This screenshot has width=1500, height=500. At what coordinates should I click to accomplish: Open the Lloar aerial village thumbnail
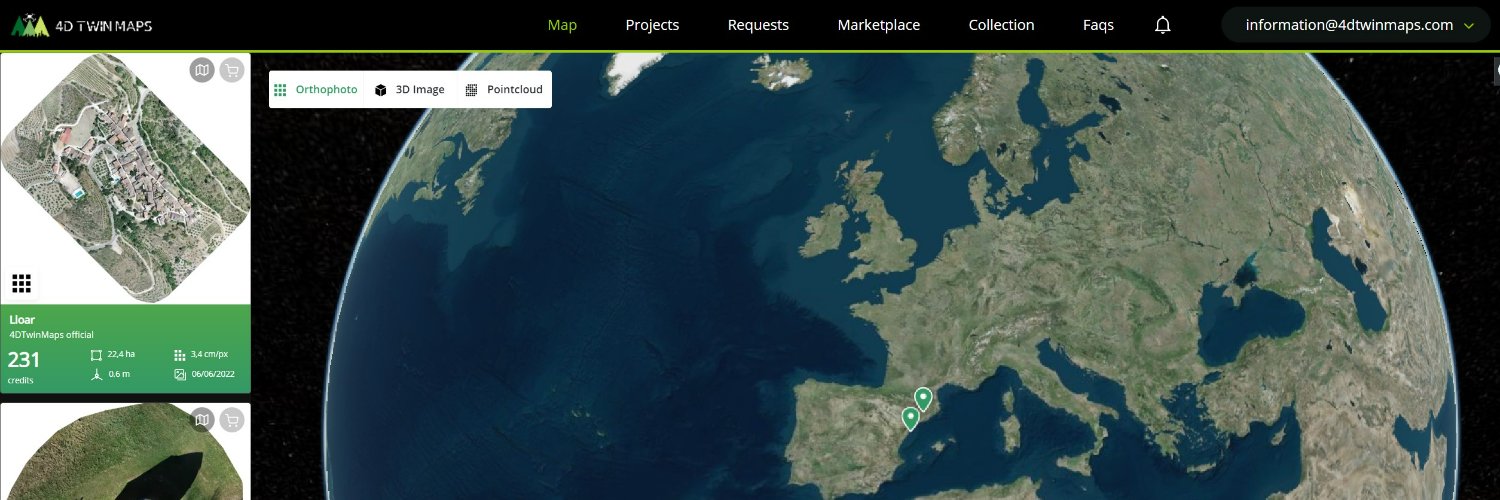click(x=125, y=178)
